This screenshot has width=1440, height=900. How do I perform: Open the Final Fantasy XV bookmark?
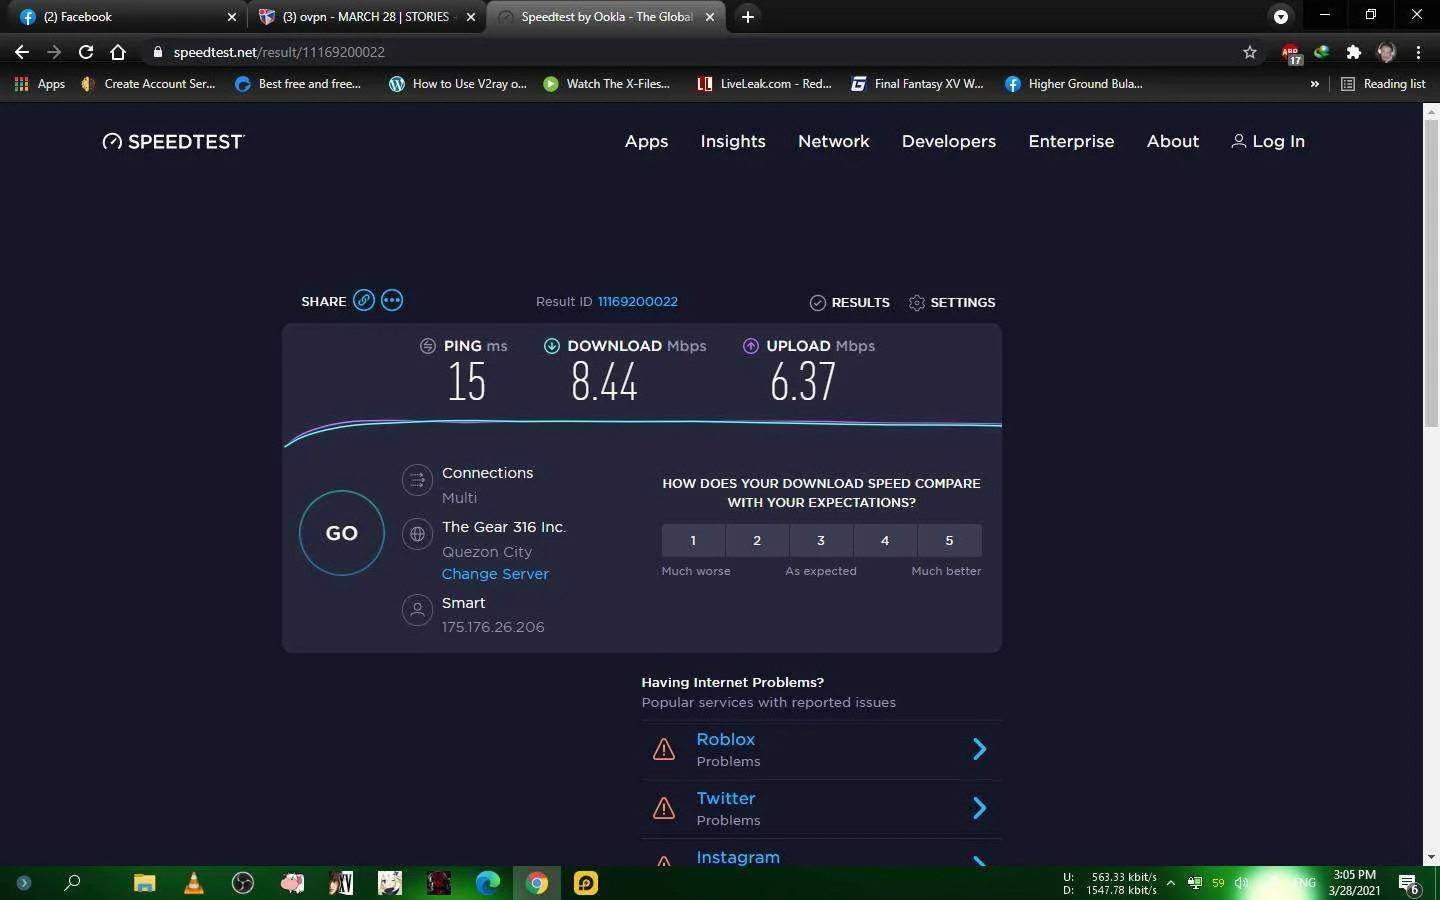917,84
